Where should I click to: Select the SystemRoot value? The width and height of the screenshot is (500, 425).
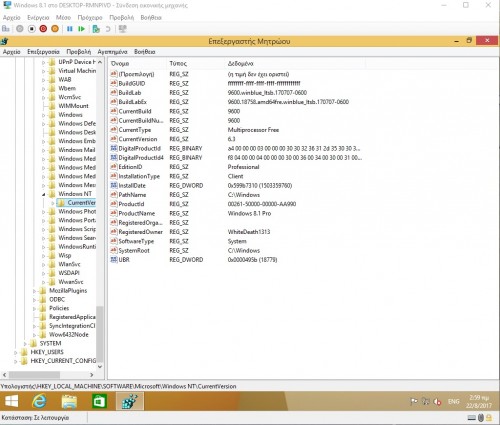134,250
